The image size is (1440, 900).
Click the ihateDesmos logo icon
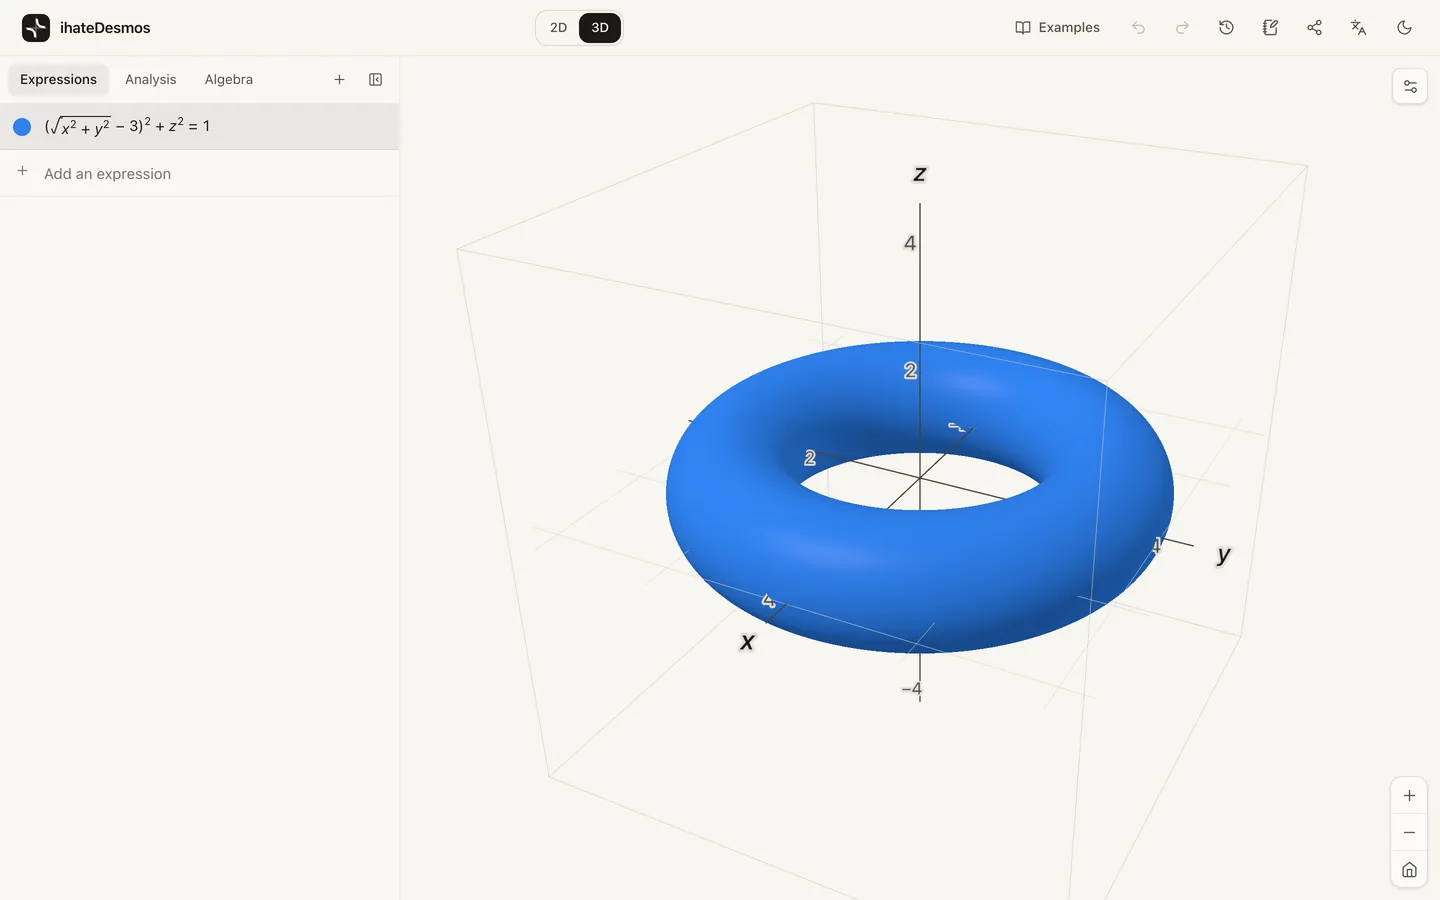click(36, 28)
